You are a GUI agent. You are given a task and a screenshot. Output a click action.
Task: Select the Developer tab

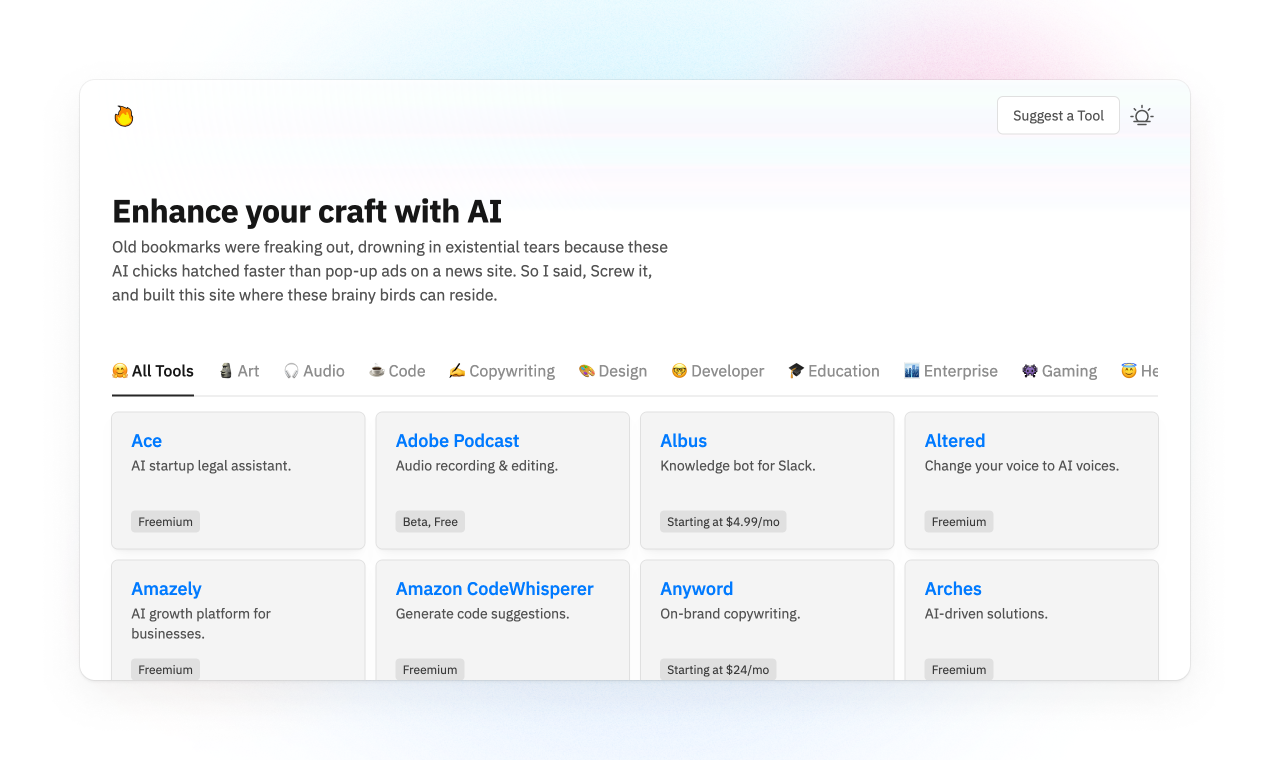point(718,371)
